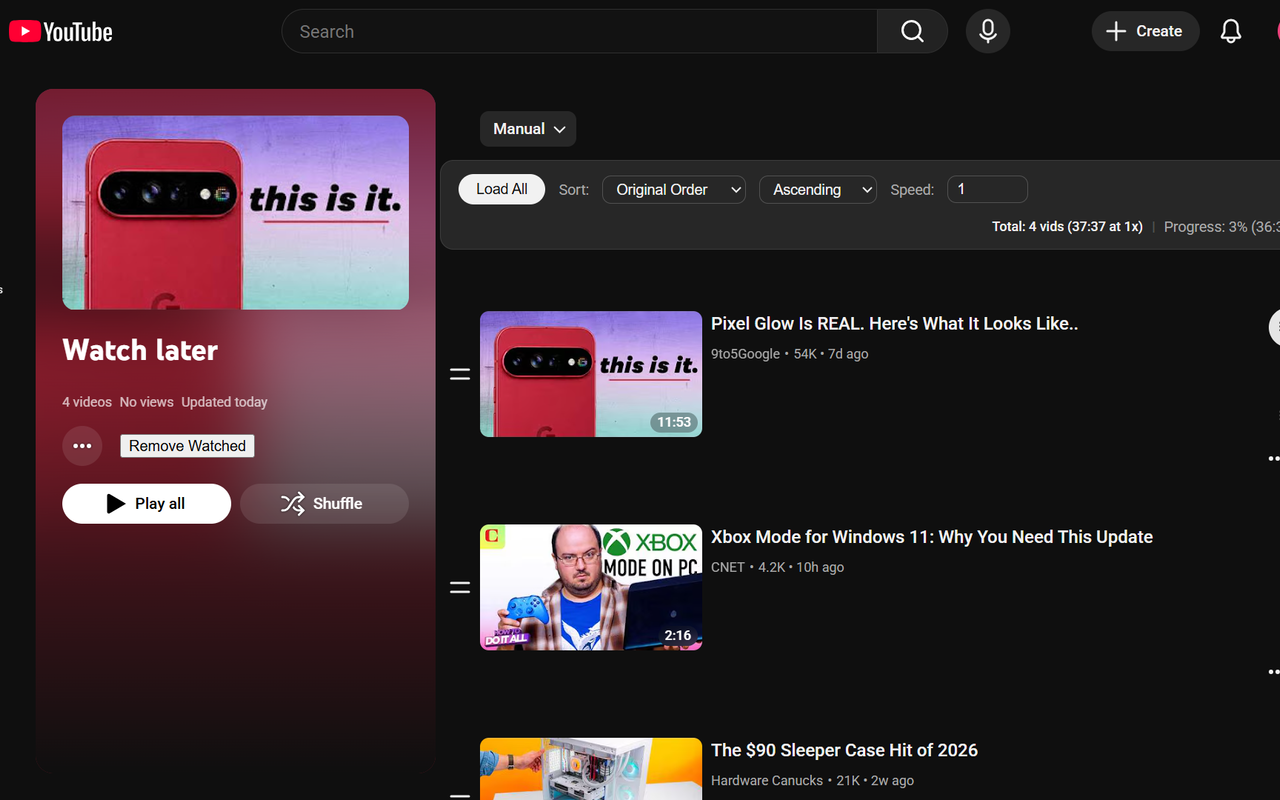Click the '4 videos' count text
Image resolution: width=1280 pixels, height=800 pixels.
pos(87,402)
